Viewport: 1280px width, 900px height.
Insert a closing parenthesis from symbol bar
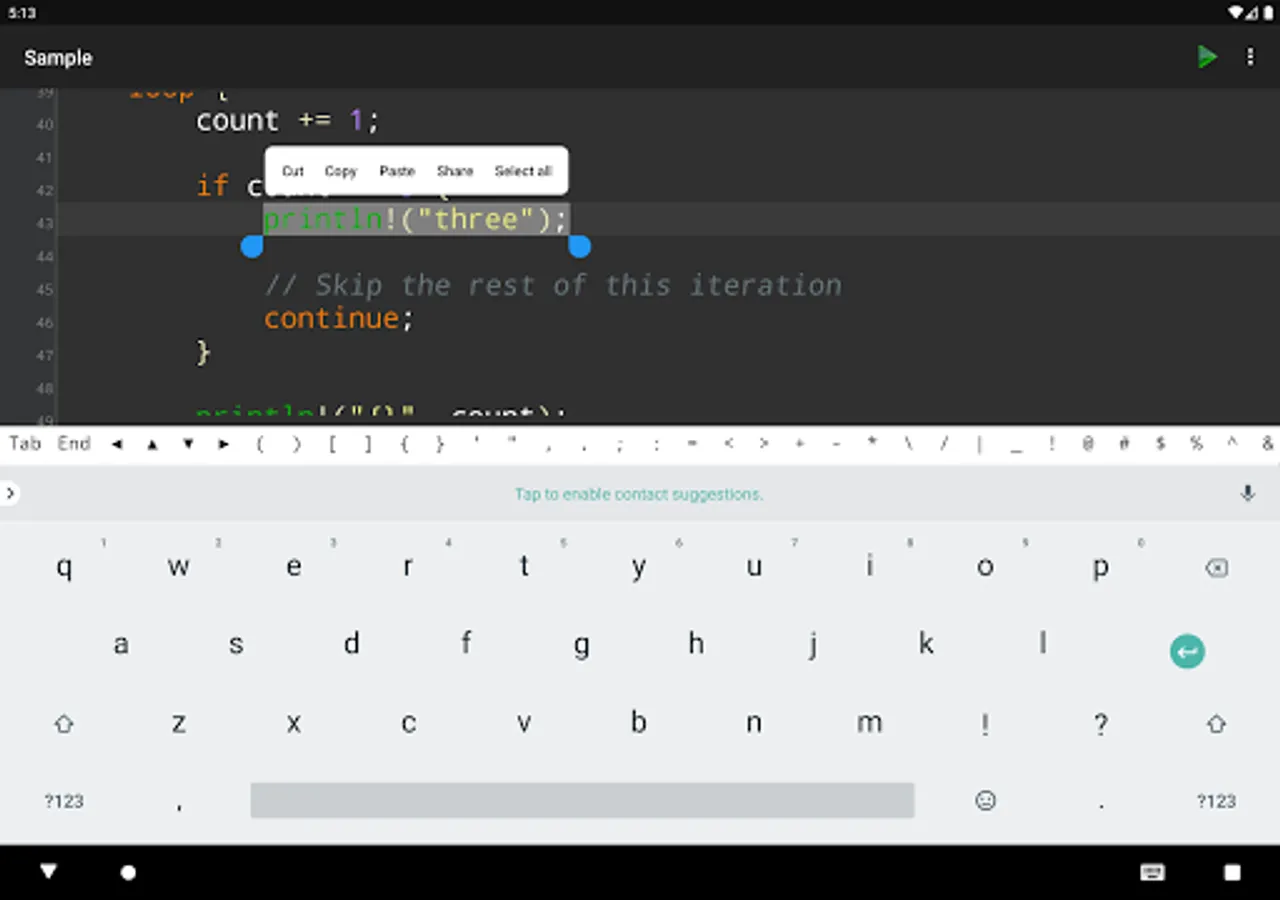pos(296,444)
